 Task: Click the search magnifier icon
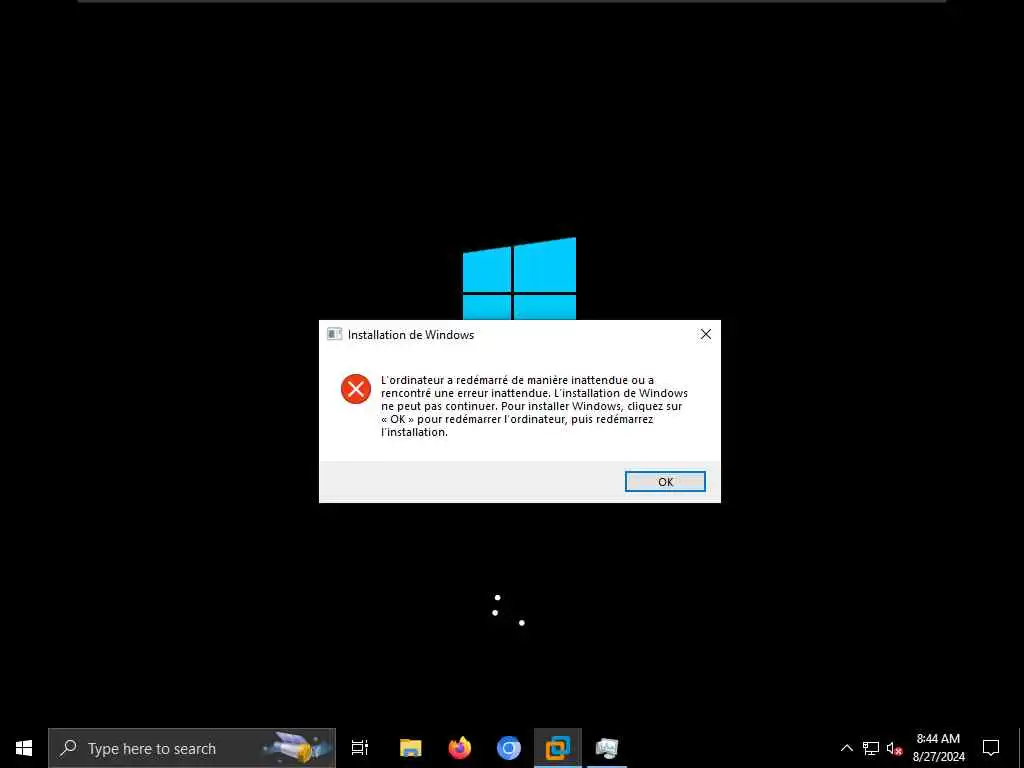coord(68,748)
